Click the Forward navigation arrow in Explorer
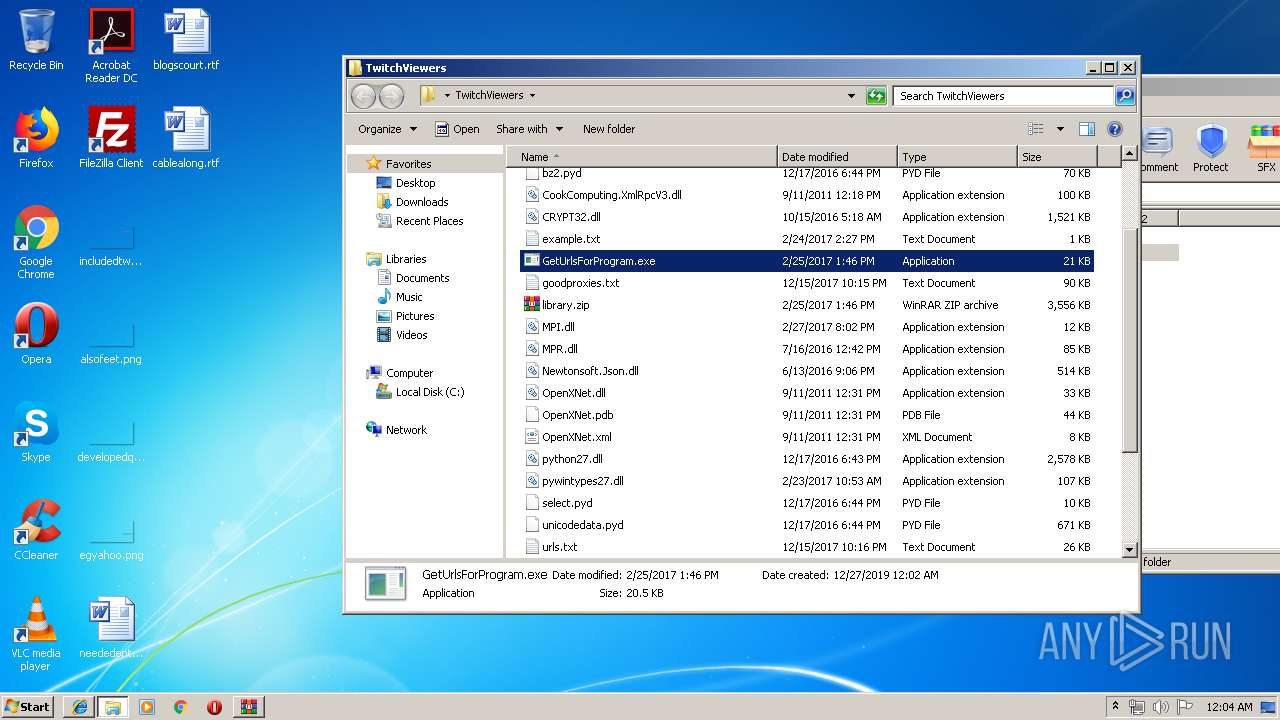 pyautogui.click(x=391, y=96)
